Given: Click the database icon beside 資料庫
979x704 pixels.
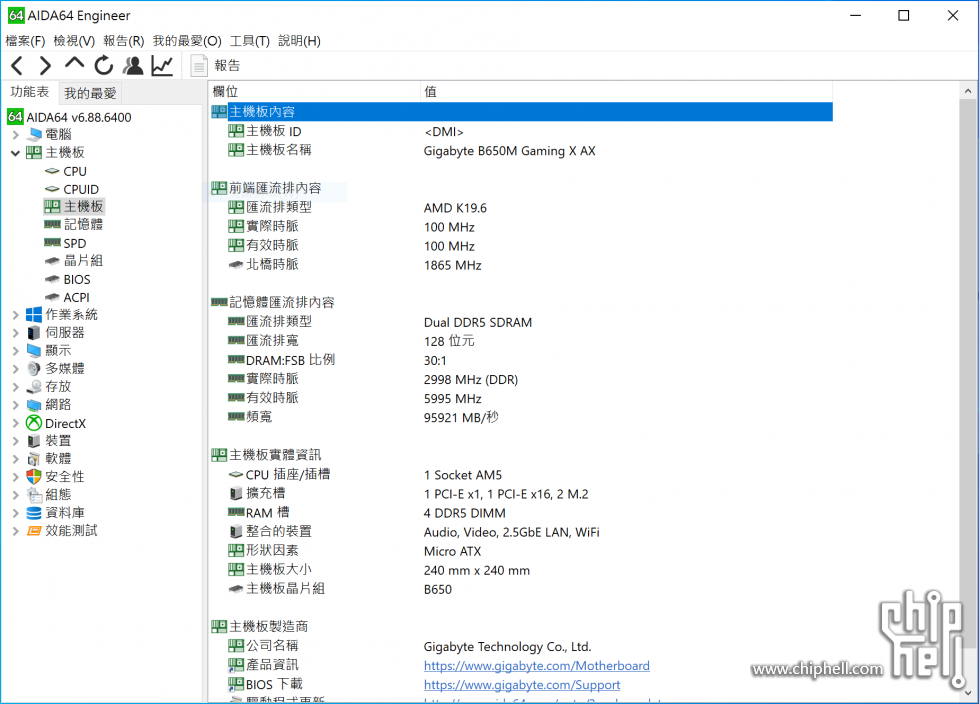Looking at the screenshot, I should coord(34,513).
